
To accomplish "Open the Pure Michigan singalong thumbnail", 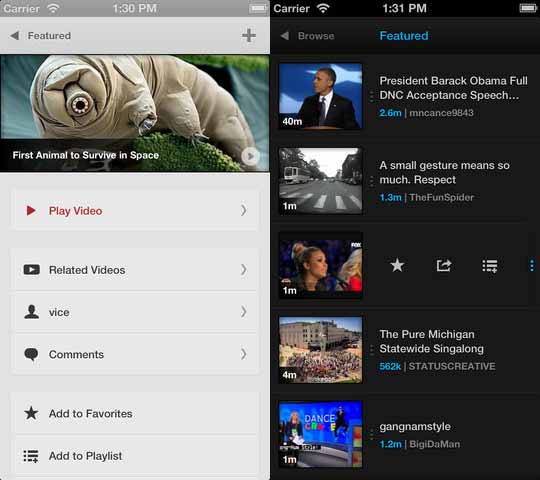I will coord(321,350).
